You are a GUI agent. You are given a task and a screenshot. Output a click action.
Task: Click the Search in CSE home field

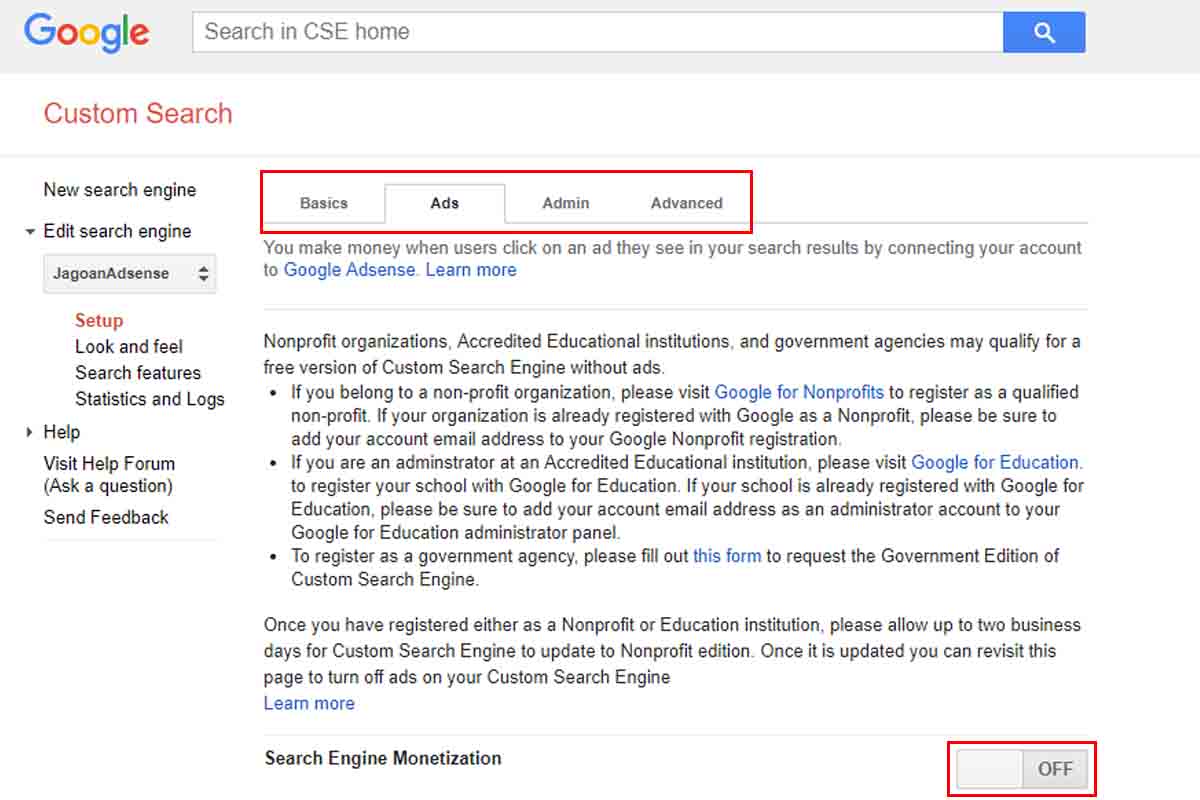[x=595, y=31]
